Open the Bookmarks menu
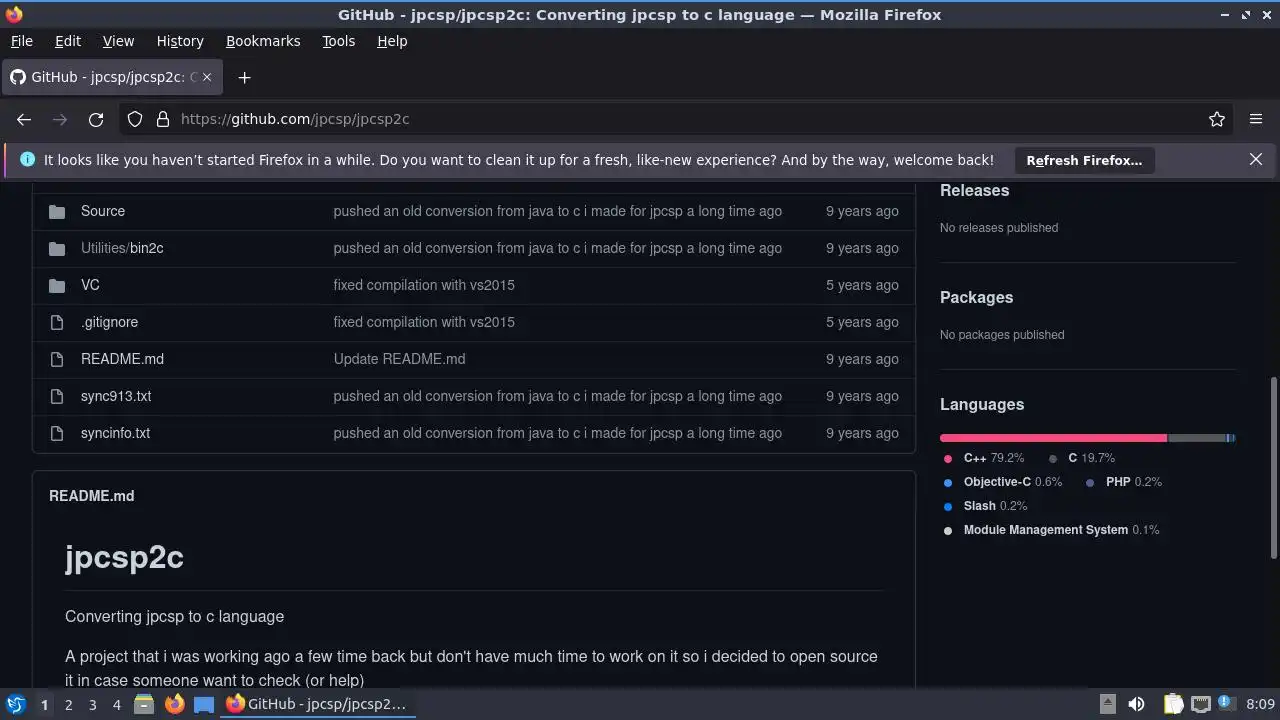The image size is (1280, 720). tap(263, 41)
